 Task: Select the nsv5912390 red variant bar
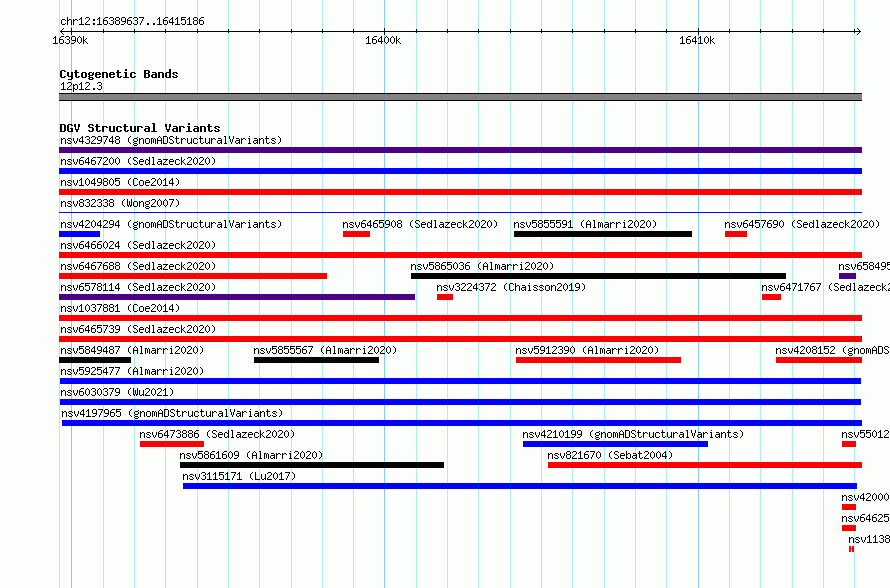click(x=598, y=360)
